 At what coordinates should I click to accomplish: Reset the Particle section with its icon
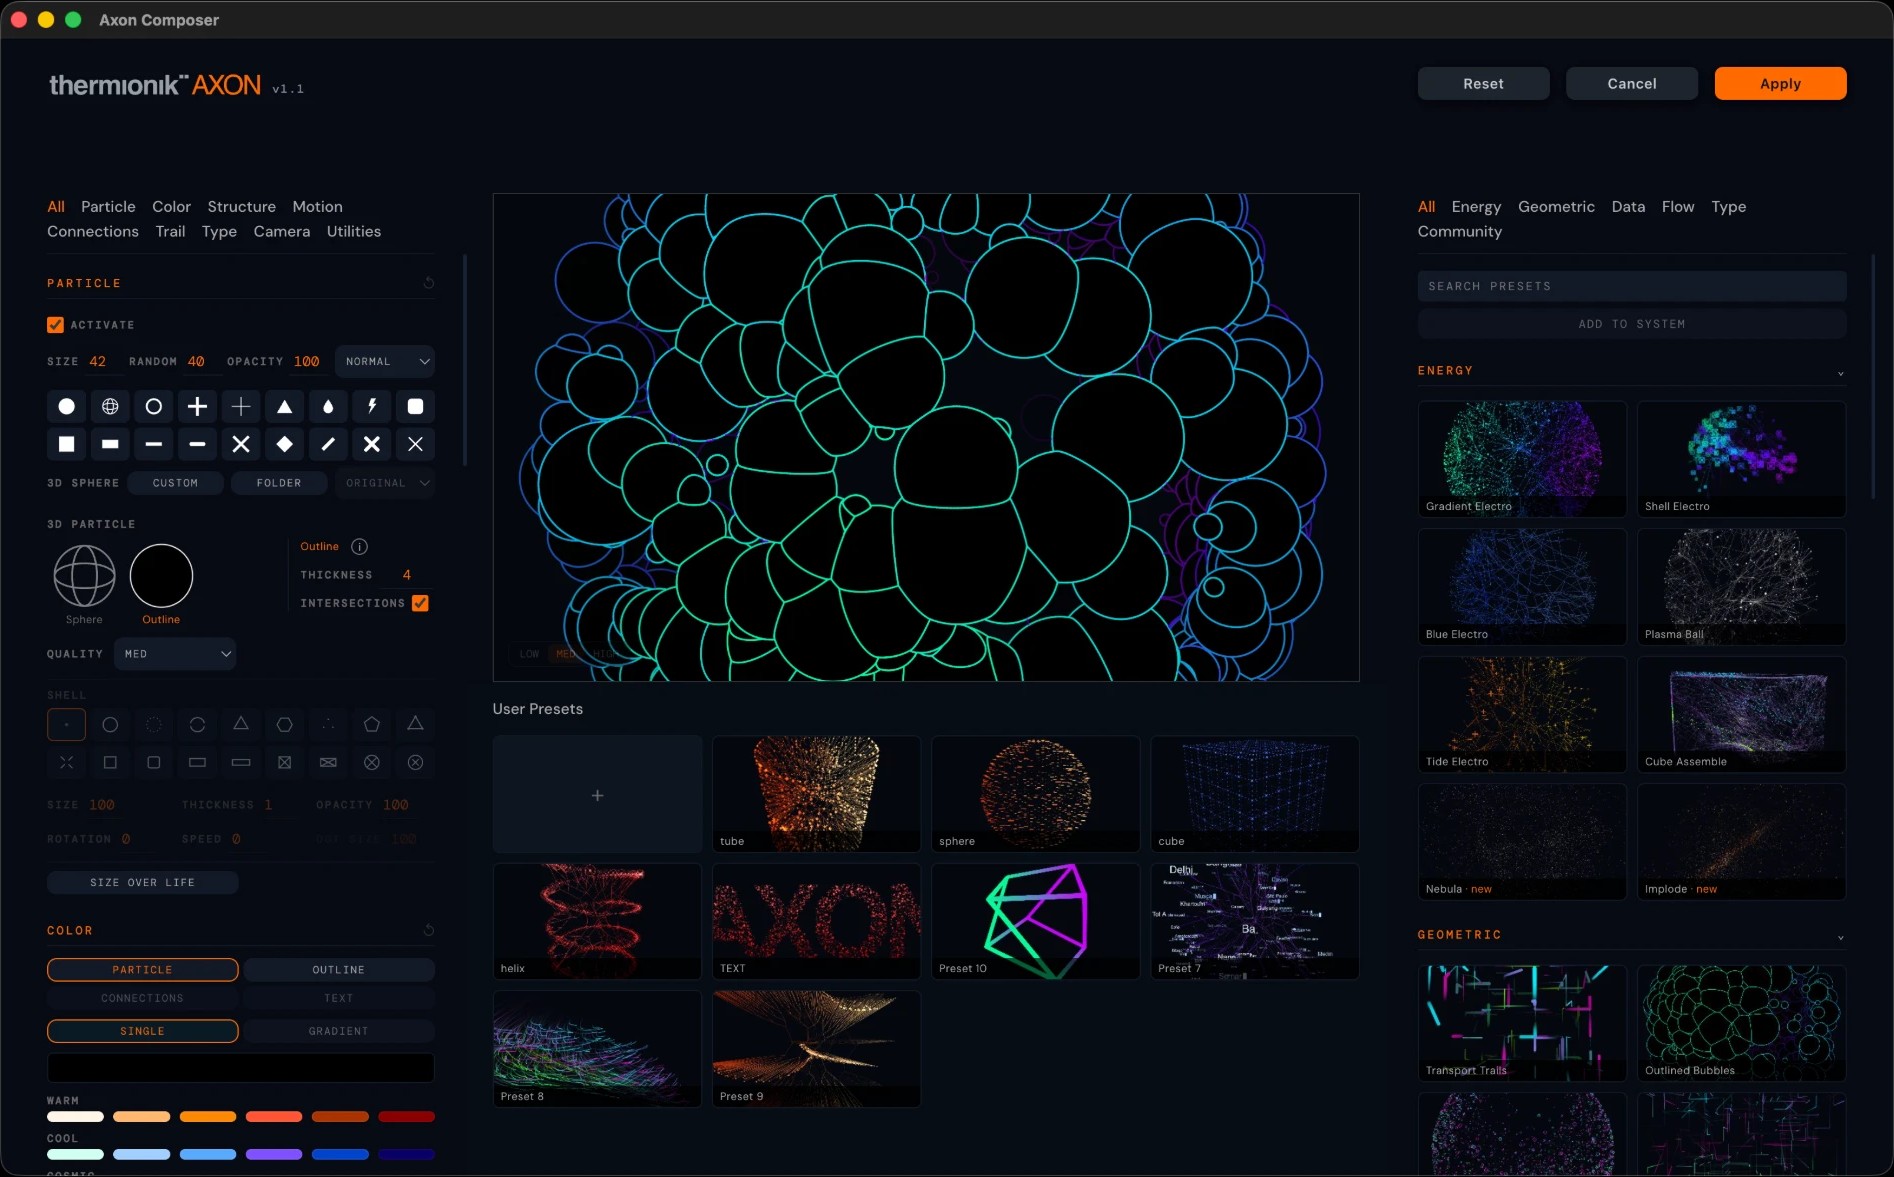(x=429, y=283)
